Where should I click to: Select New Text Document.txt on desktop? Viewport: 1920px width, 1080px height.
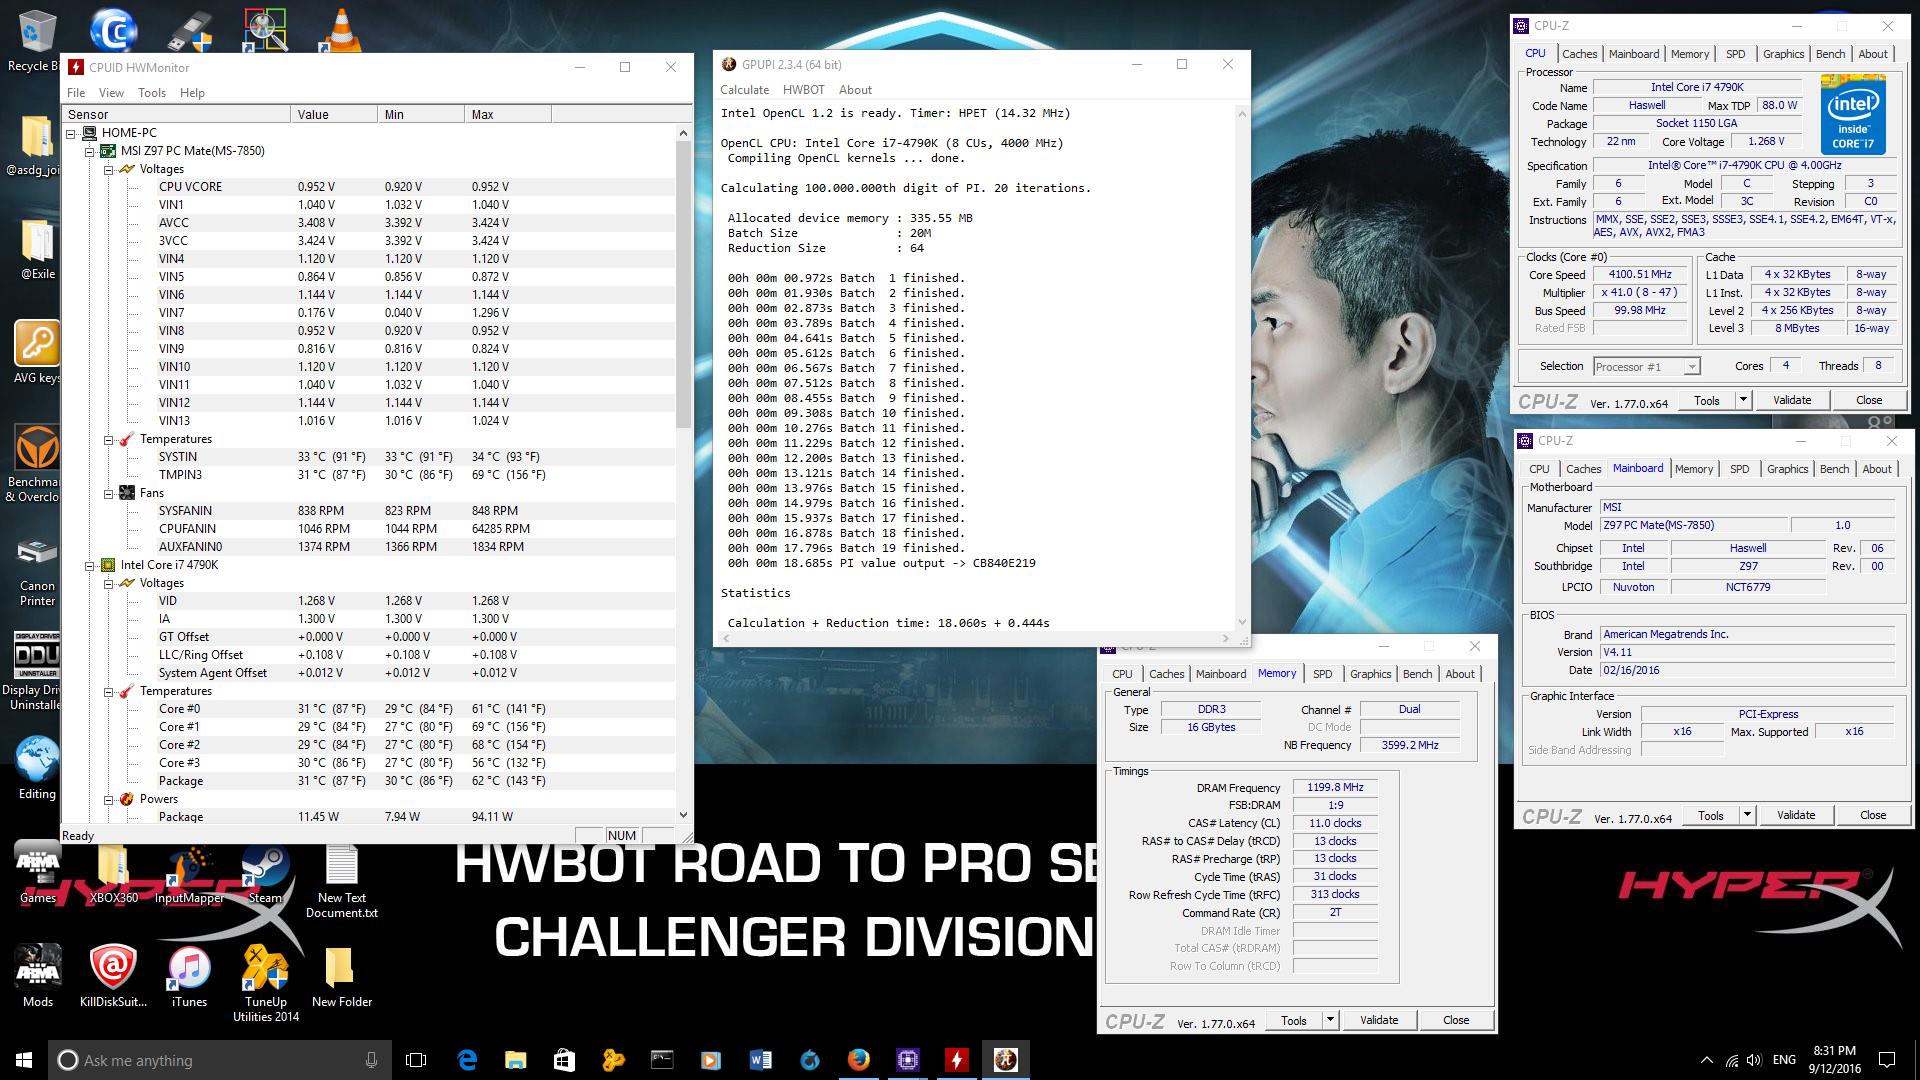click(342, 881)
